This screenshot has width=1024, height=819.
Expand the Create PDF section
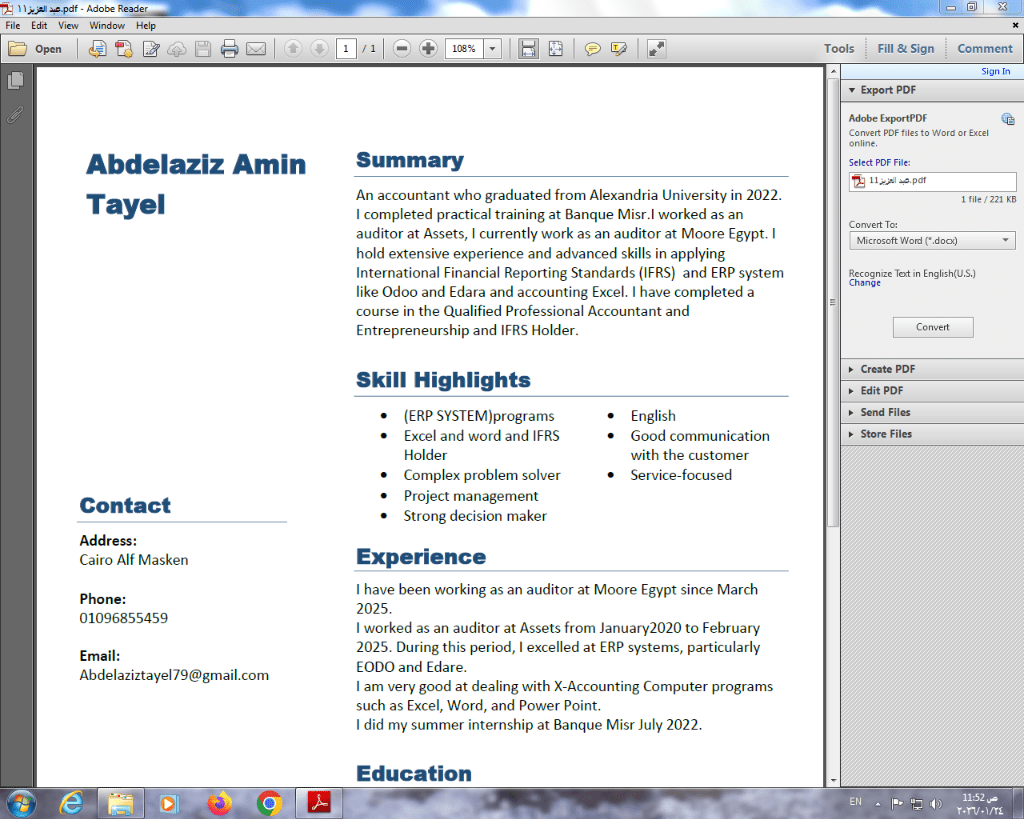pos(887,369)
